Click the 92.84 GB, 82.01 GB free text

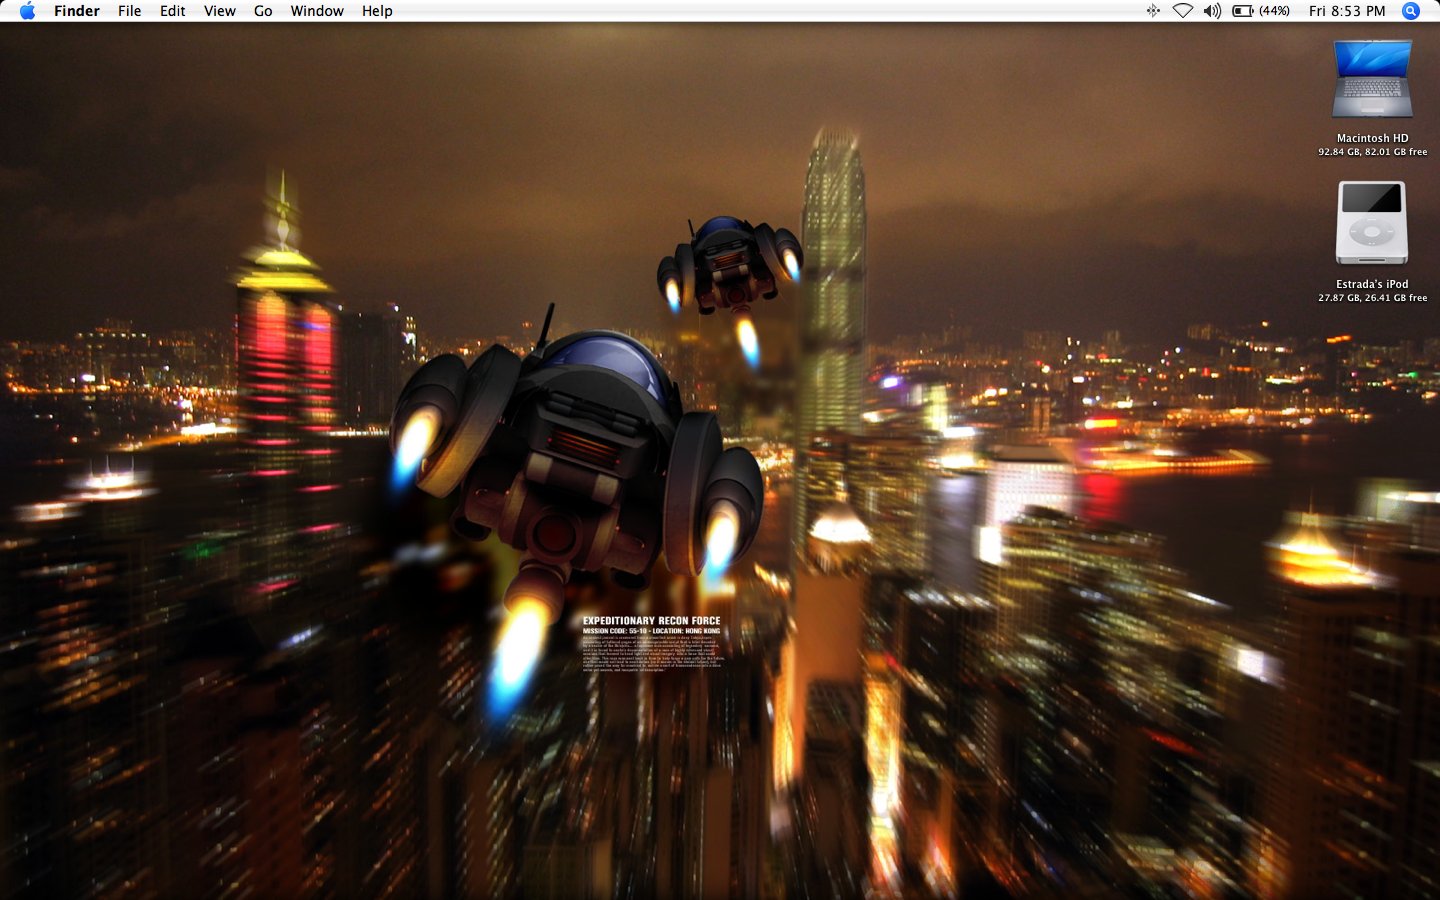(x=1372, y=152)
